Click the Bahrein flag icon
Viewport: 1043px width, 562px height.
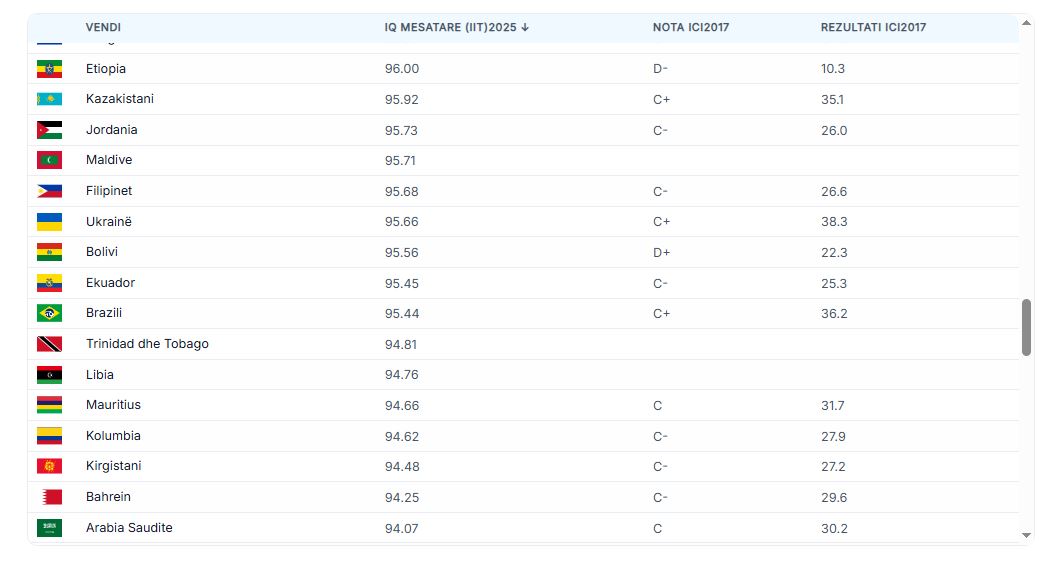[49, 497]
